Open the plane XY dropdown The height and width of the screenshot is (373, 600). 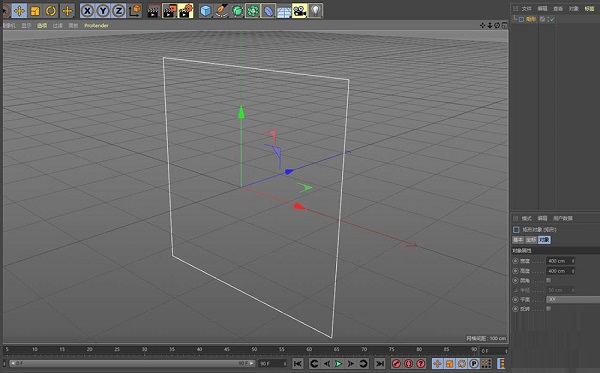pyautogui.click(x=573, y=300)
